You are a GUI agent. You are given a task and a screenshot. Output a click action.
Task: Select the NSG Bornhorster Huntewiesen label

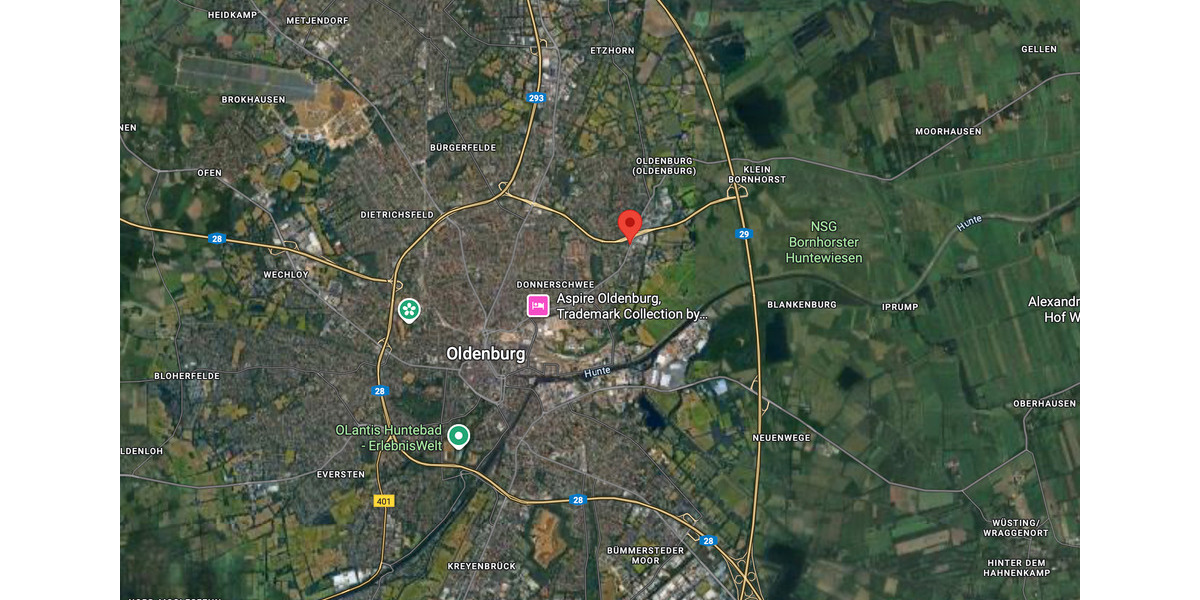click(x=824, y=242)
